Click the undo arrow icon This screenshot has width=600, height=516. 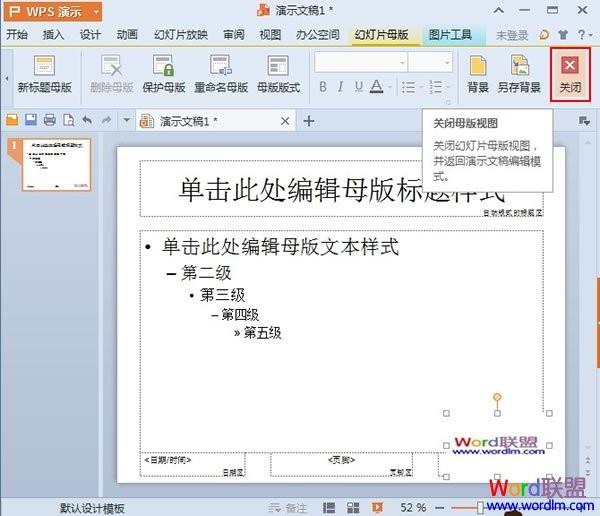point(87,120)
